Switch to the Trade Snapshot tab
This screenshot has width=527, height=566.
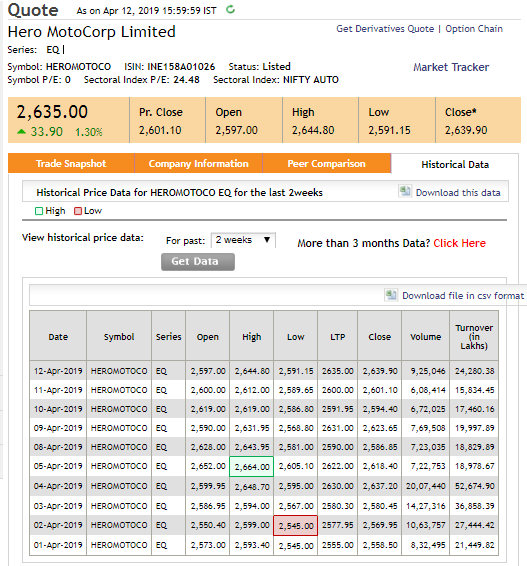(71, 164)
